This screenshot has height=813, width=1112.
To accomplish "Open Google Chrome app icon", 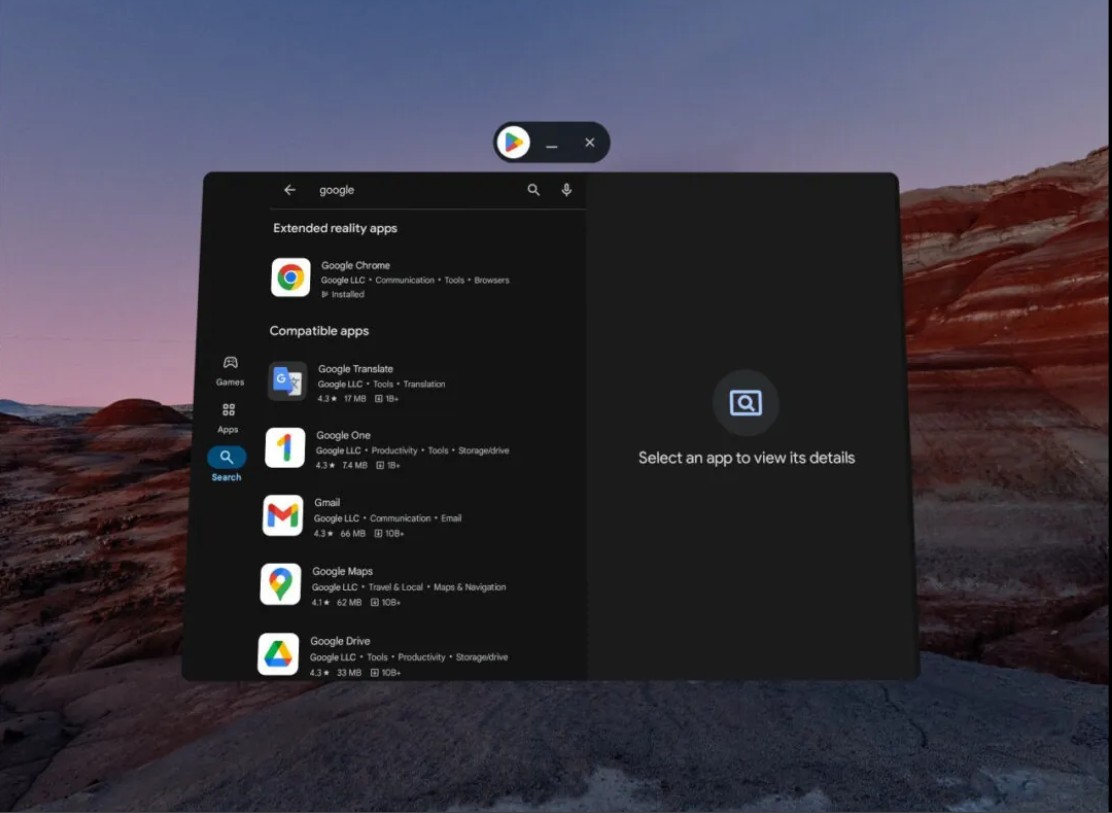I will pyautogui.click(x=291, y=277).
